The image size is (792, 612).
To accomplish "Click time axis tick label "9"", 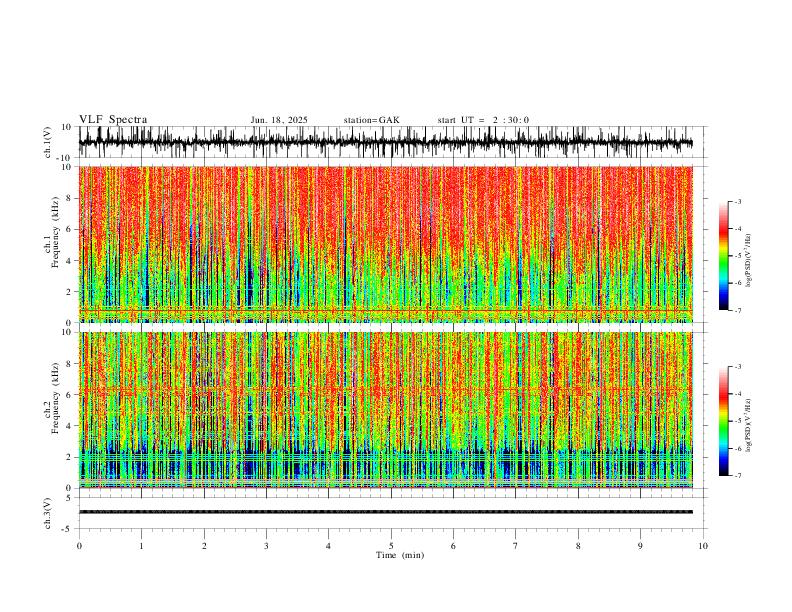I will tap(640, 546).
